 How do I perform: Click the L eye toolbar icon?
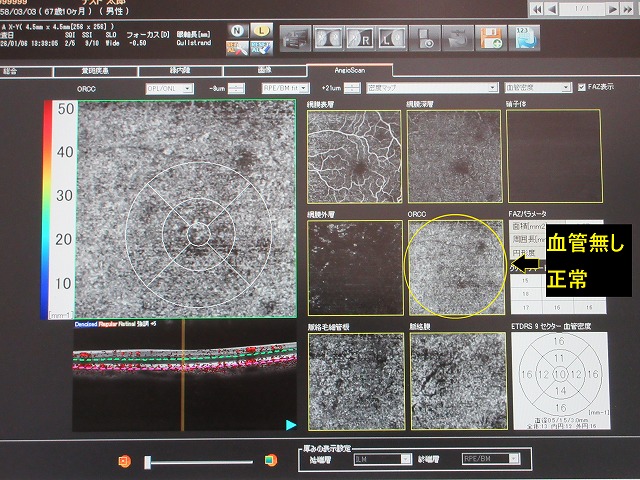[x=392, y=39]
